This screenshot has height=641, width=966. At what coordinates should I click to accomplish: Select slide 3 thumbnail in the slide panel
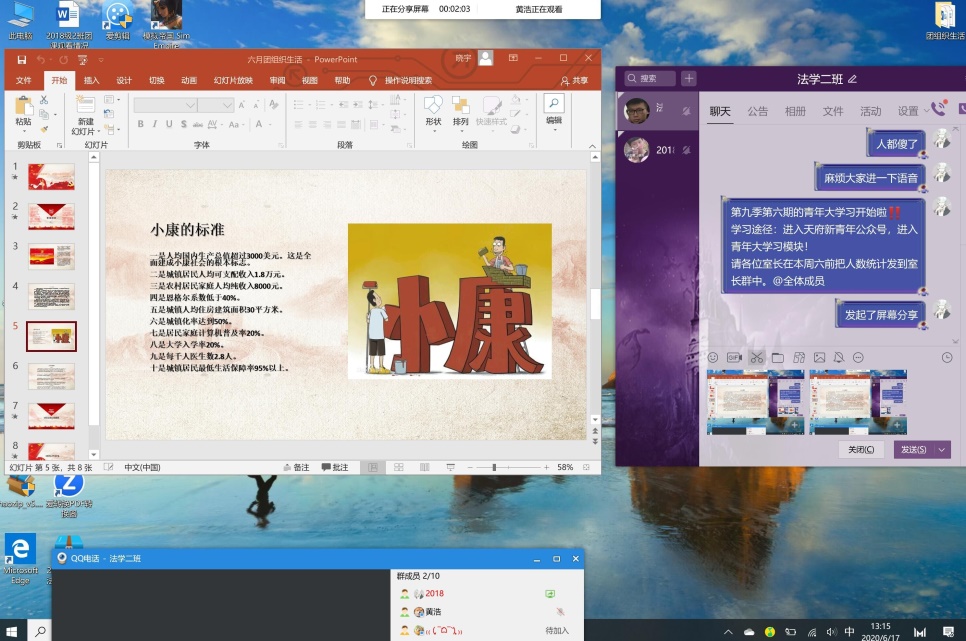tap(52, 256)
